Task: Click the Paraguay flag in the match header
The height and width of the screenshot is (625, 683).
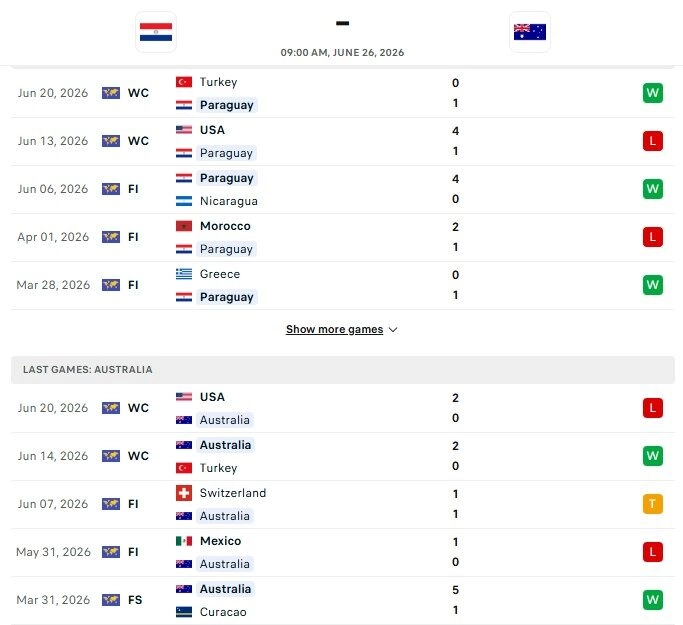Action: (156, 32)
